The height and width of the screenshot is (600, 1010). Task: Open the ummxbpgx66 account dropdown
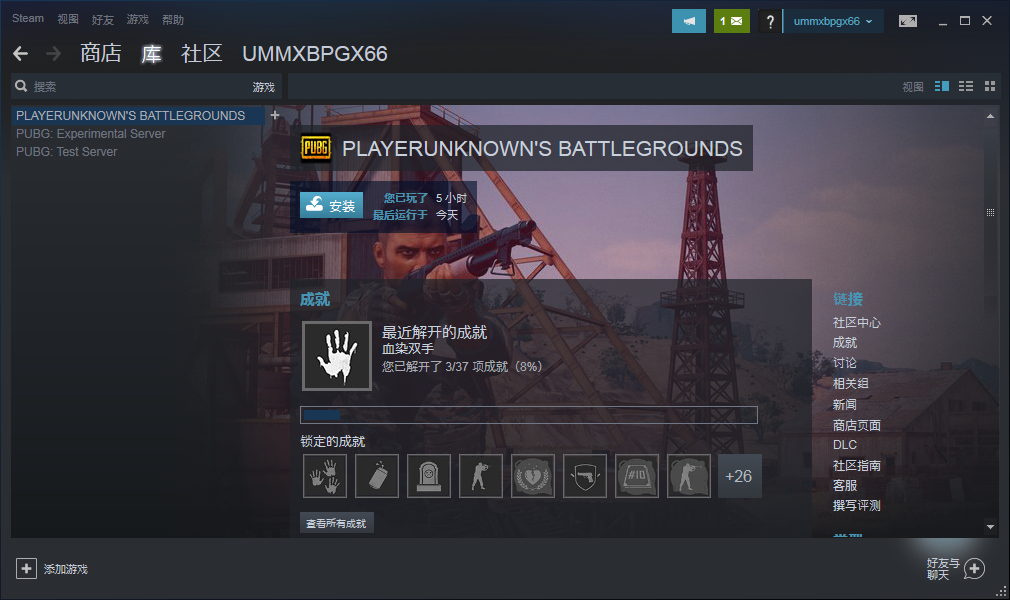(832, 21)
